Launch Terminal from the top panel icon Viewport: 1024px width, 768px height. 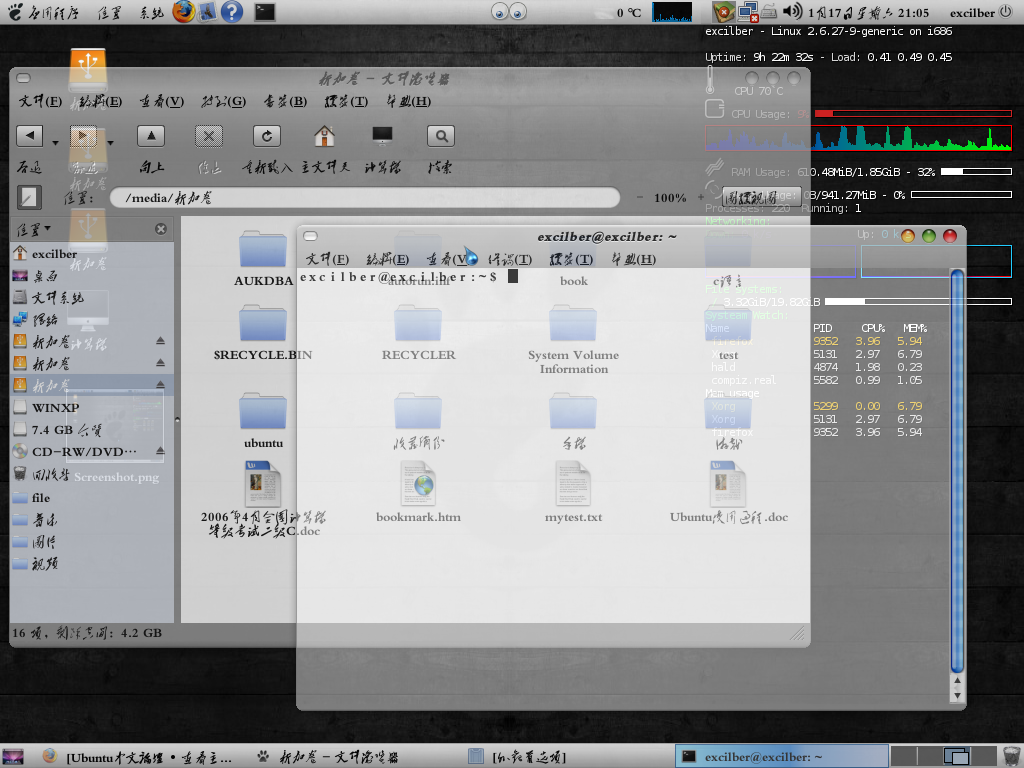pyautogui.click(x=264, y=12)
